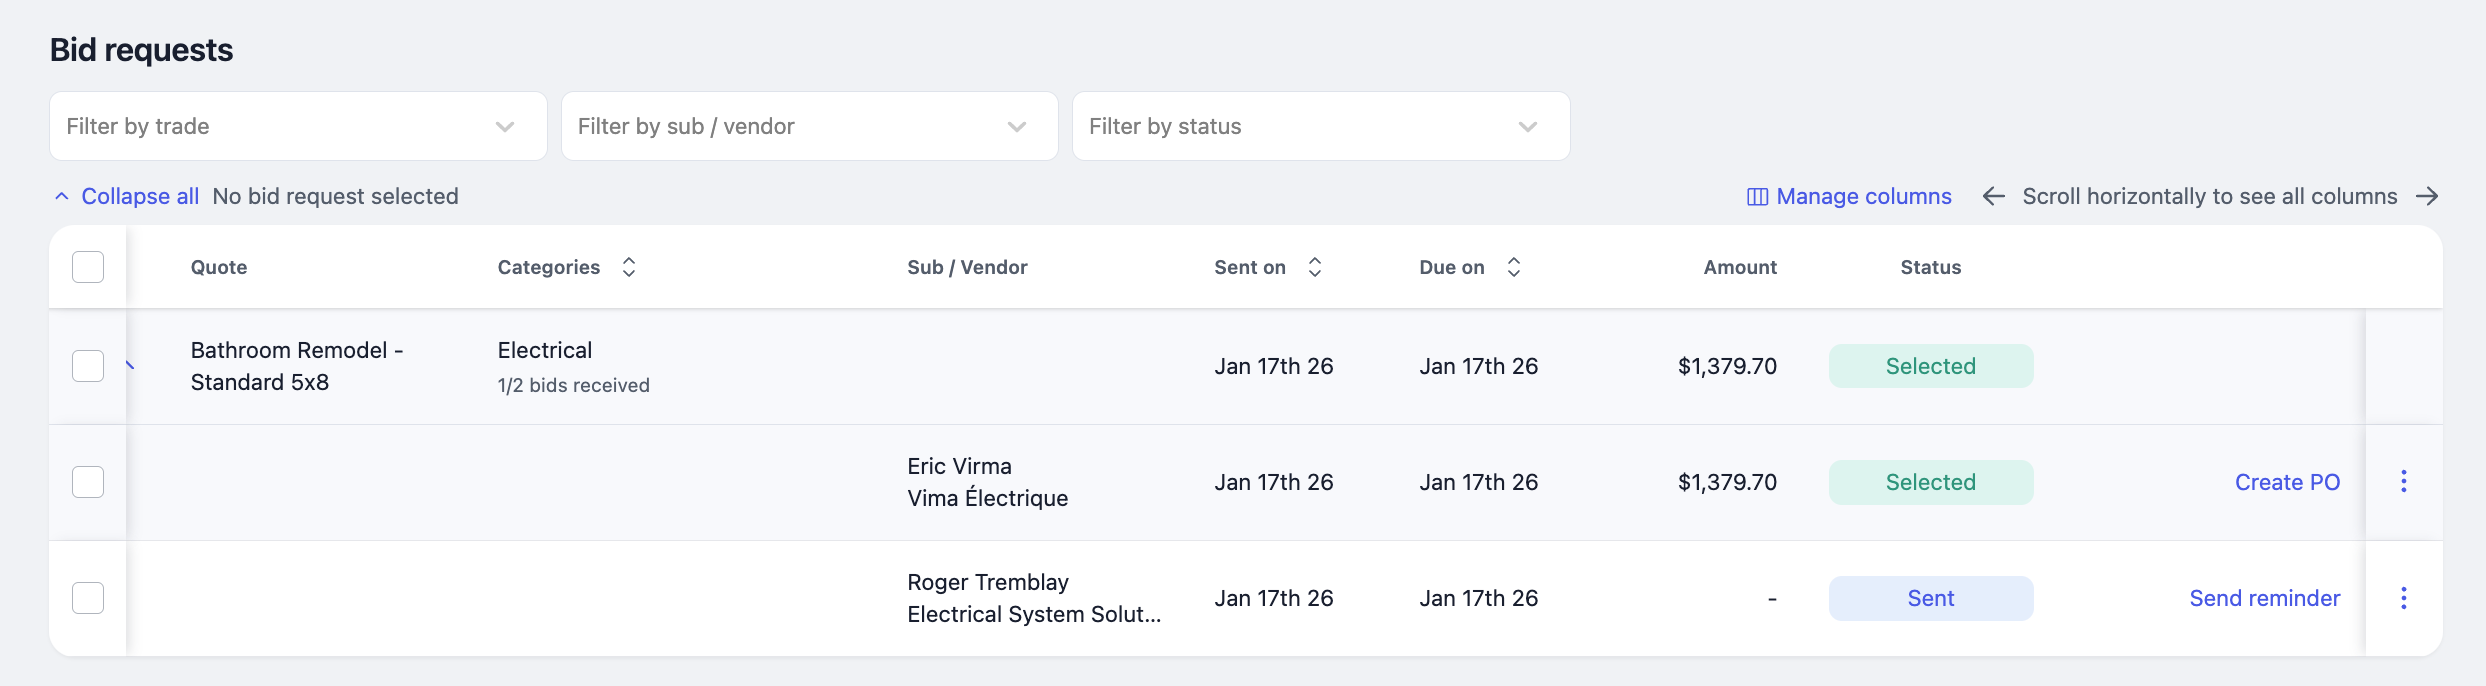This screenshot has height=686, width=2486.
Task: Tick the Roger Tremblay bid checkbox
Action: (88, 598)
